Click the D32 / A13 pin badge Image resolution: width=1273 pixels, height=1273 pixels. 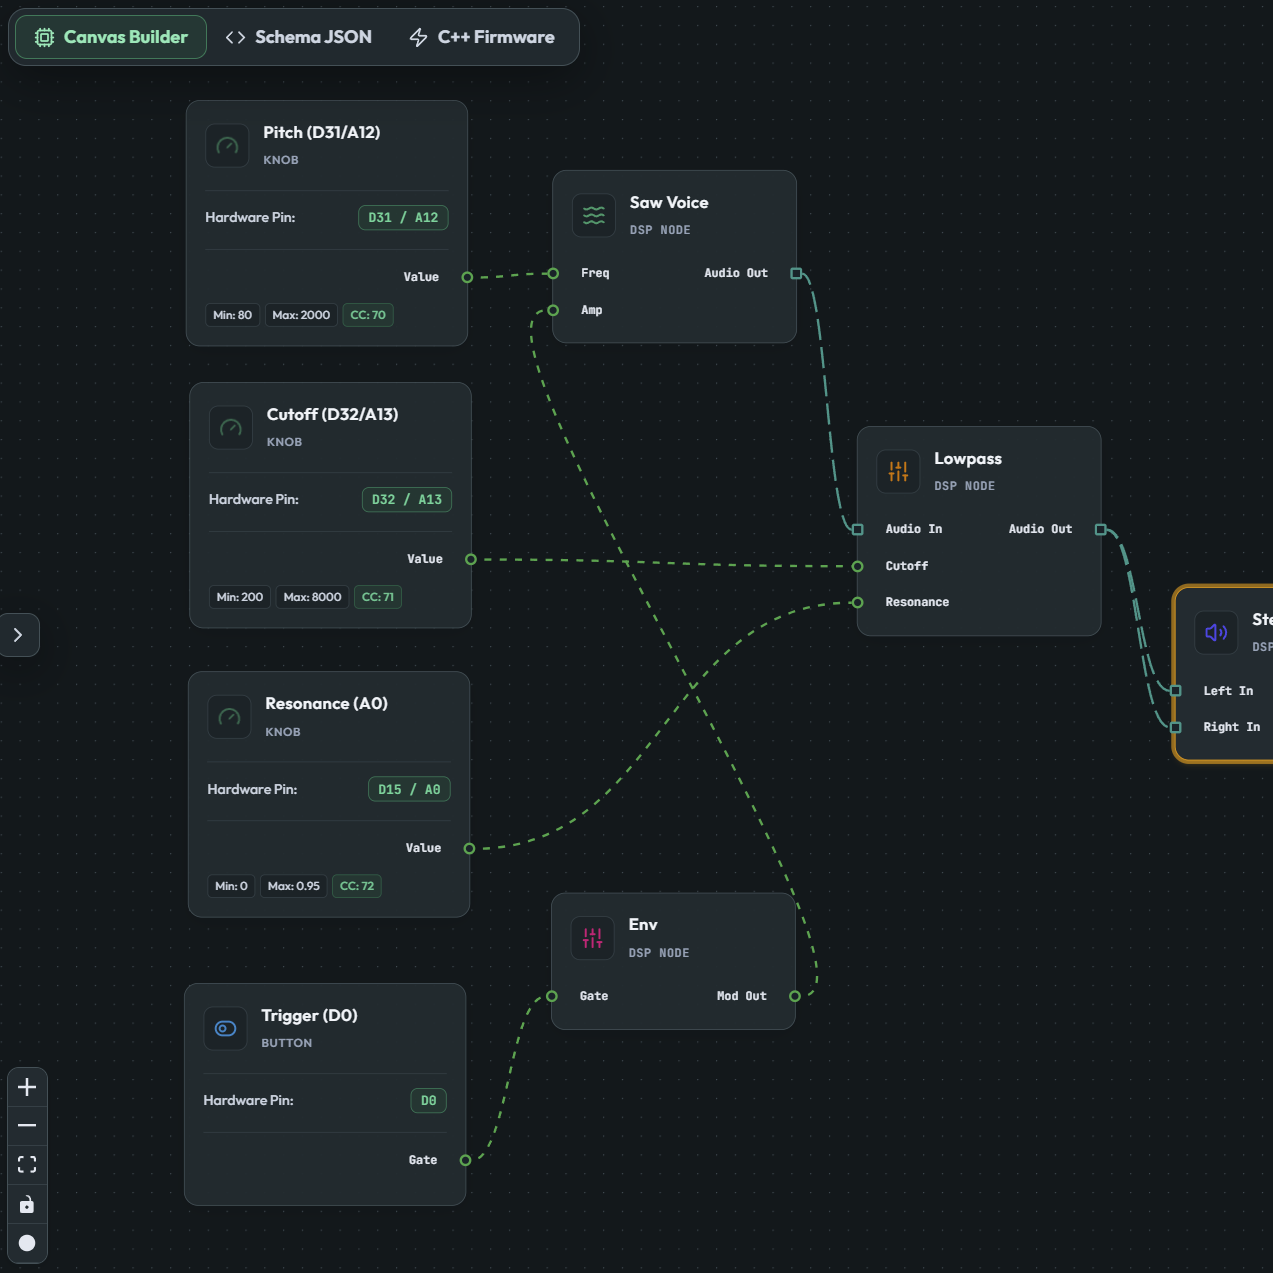pos(407,500)
